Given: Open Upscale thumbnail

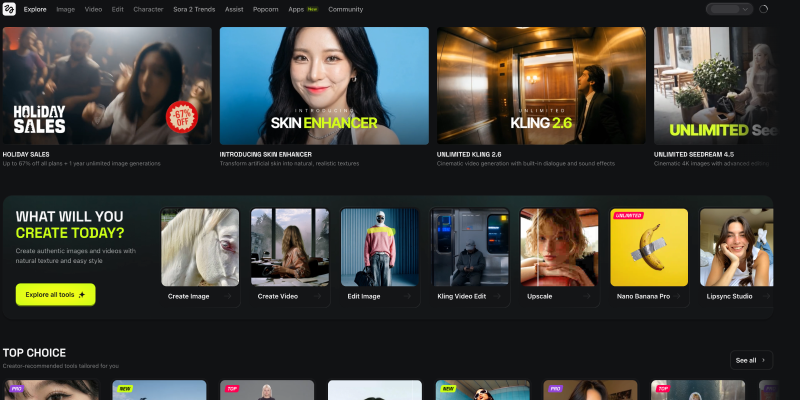Looking at the screenshot, I should pyautogui.click(x=559, y=247).
